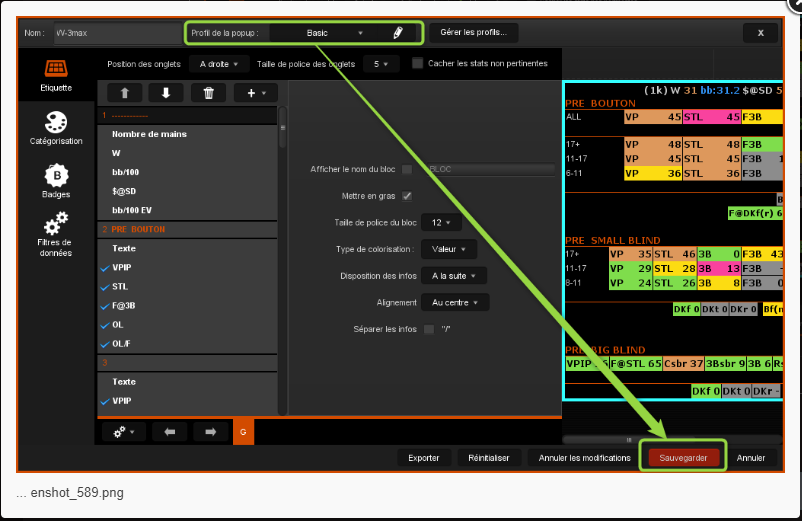Open the gears options menu at bottom
The image size is (802, 521).
point(124,432)
